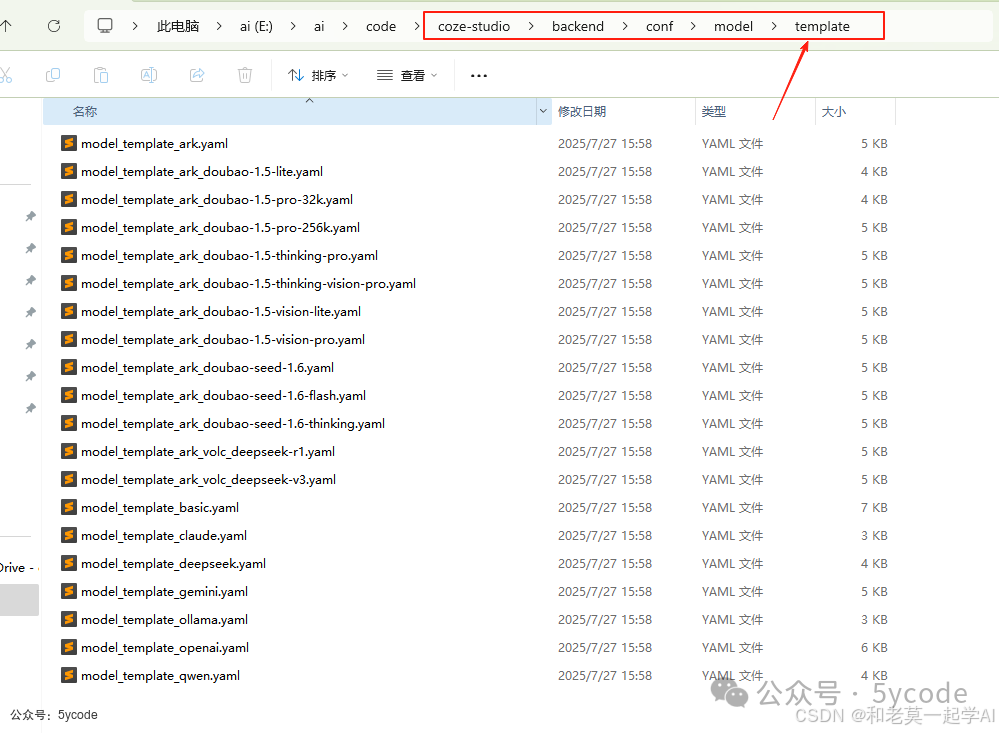
Task: Select model_template_ark_doubao-seed-1.6-flash.yaml
Action: pos(224,396)
